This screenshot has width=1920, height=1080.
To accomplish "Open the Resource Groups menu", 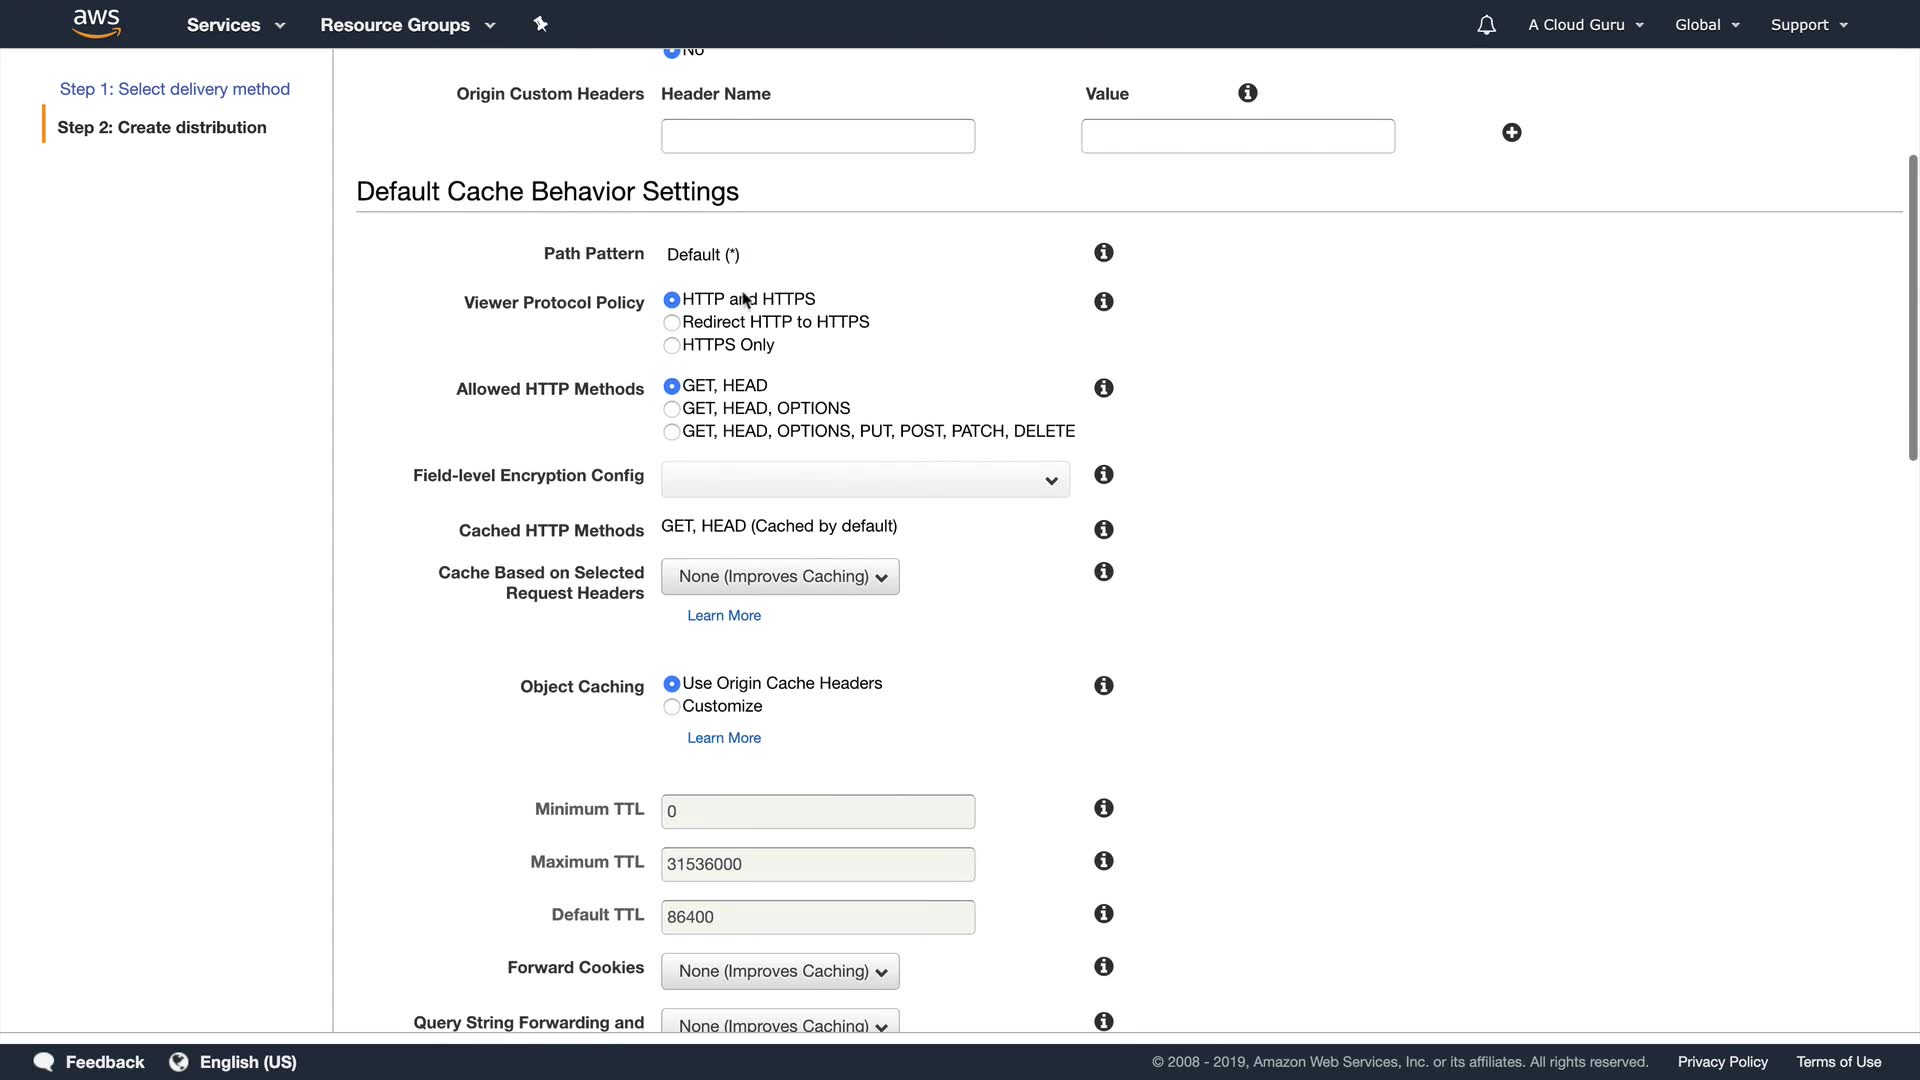I will coord(407,25).
